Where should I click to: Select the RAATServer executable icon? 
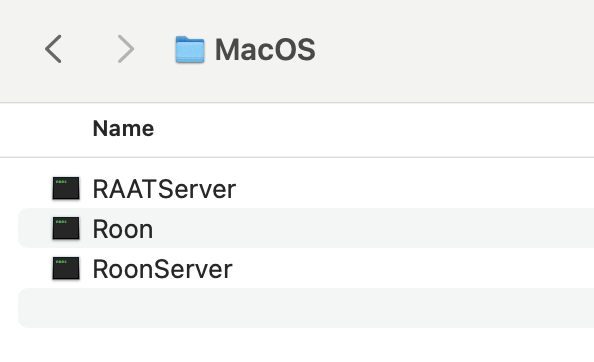66,188
